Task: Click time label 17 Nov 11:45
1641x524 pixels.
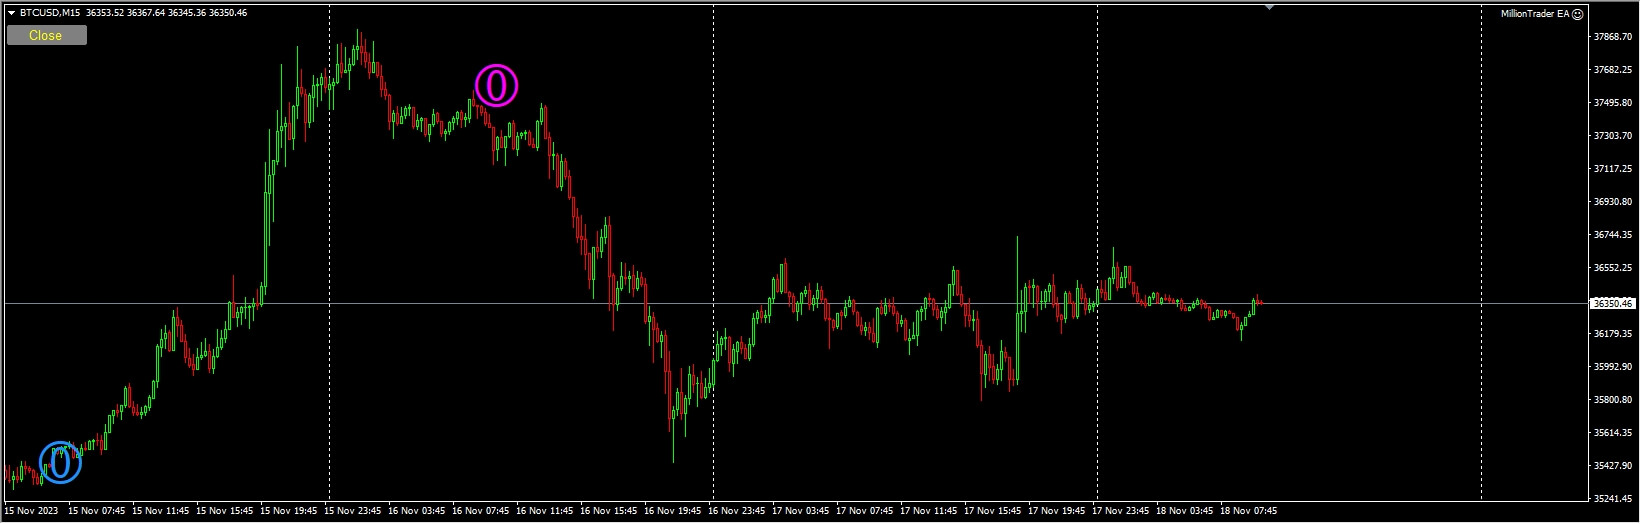Action: (x=929, y=511)
